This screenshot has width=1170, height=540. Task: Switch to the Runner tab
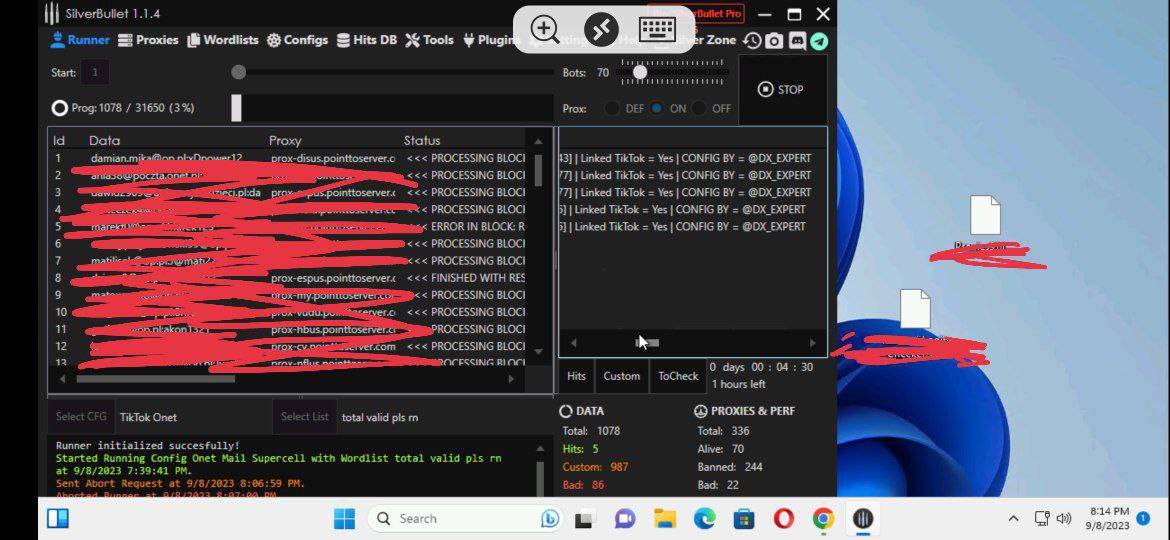coord(80,40)
